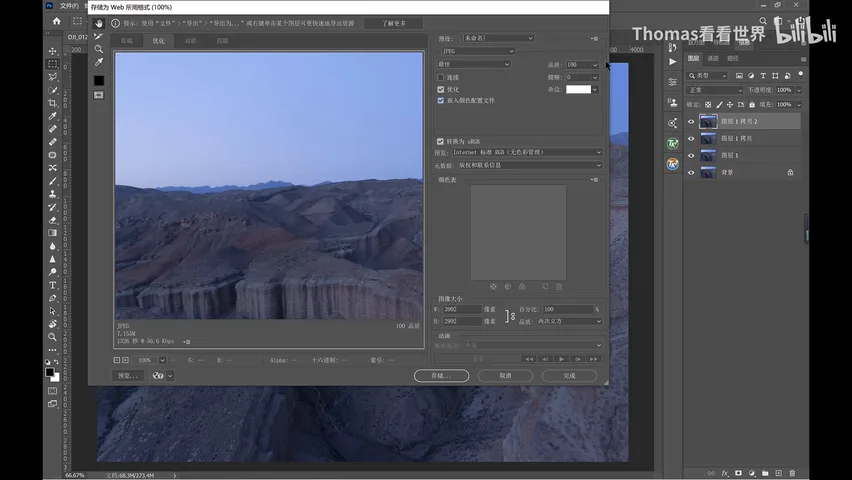Click the zoom out minus button under preview
Screen dimensions: 852x480
point(117,360)
